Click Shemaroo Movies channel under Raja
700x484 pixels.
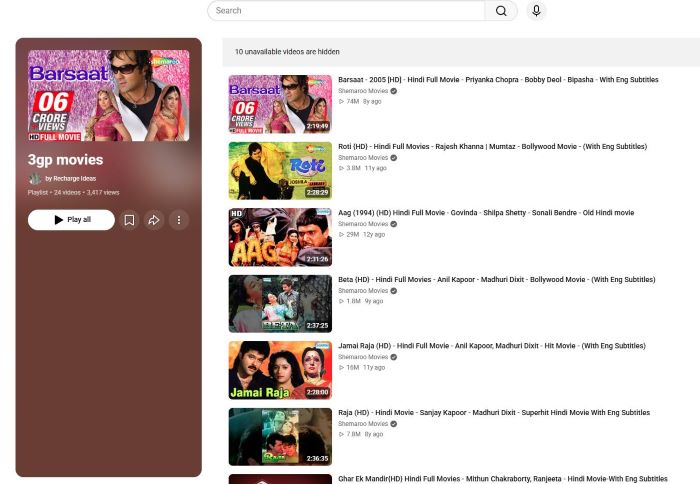pyautogui.click(x=363, y=424)
